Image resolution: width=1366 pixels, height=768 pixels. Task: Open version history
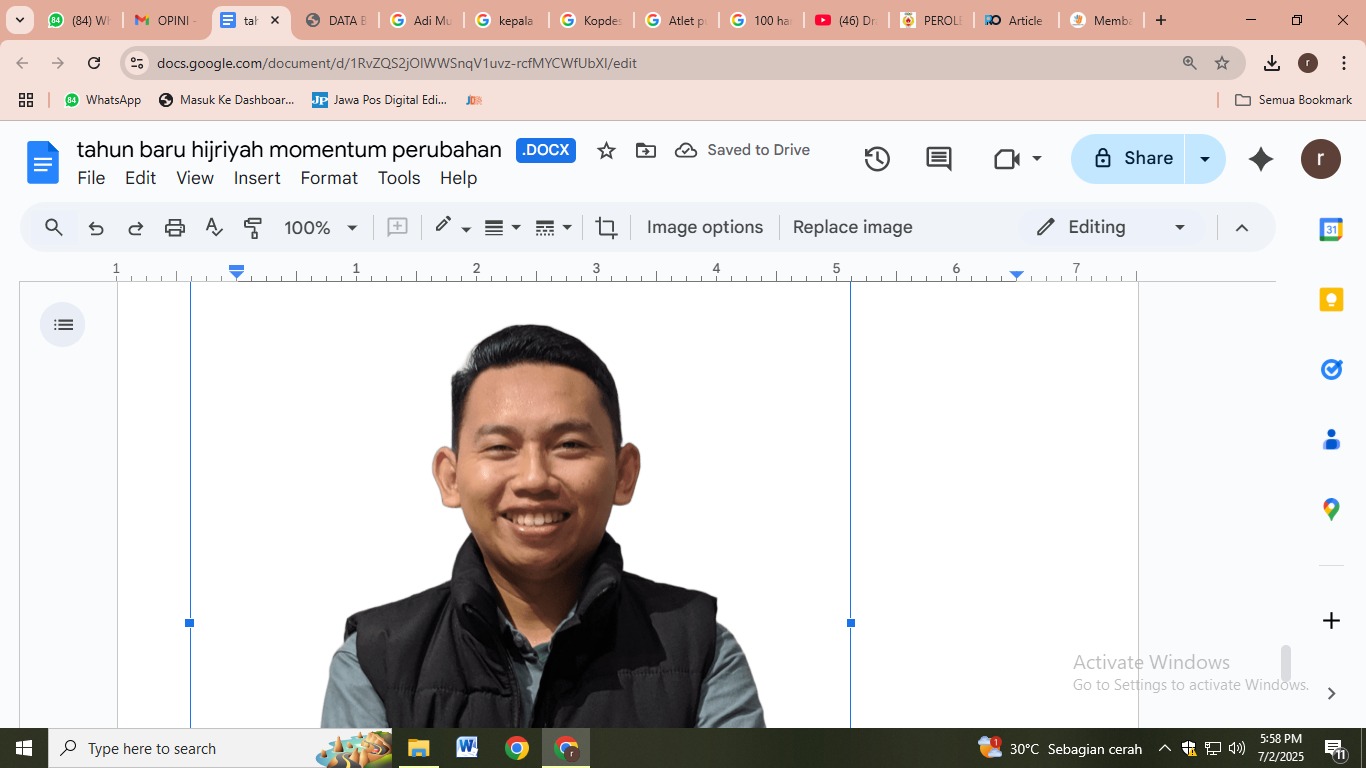pyautogui.click(x=877, y=158)
